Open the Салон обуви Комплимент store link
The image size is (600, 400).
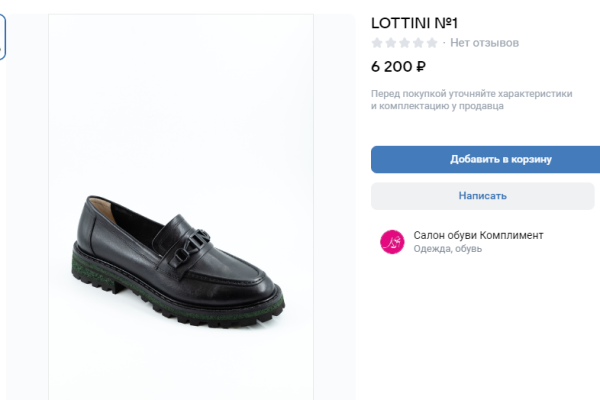[x=478, y=235]
